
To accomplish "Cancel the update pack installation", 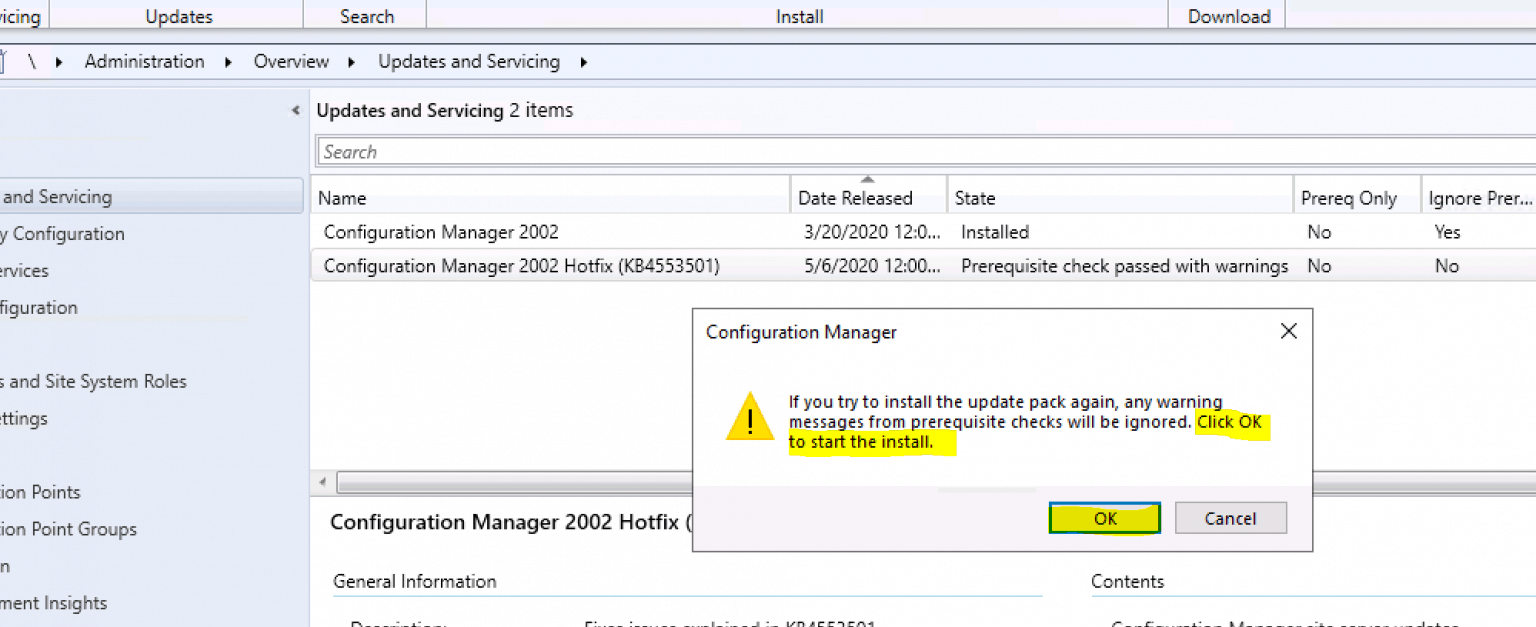I will click(1230, 518).
